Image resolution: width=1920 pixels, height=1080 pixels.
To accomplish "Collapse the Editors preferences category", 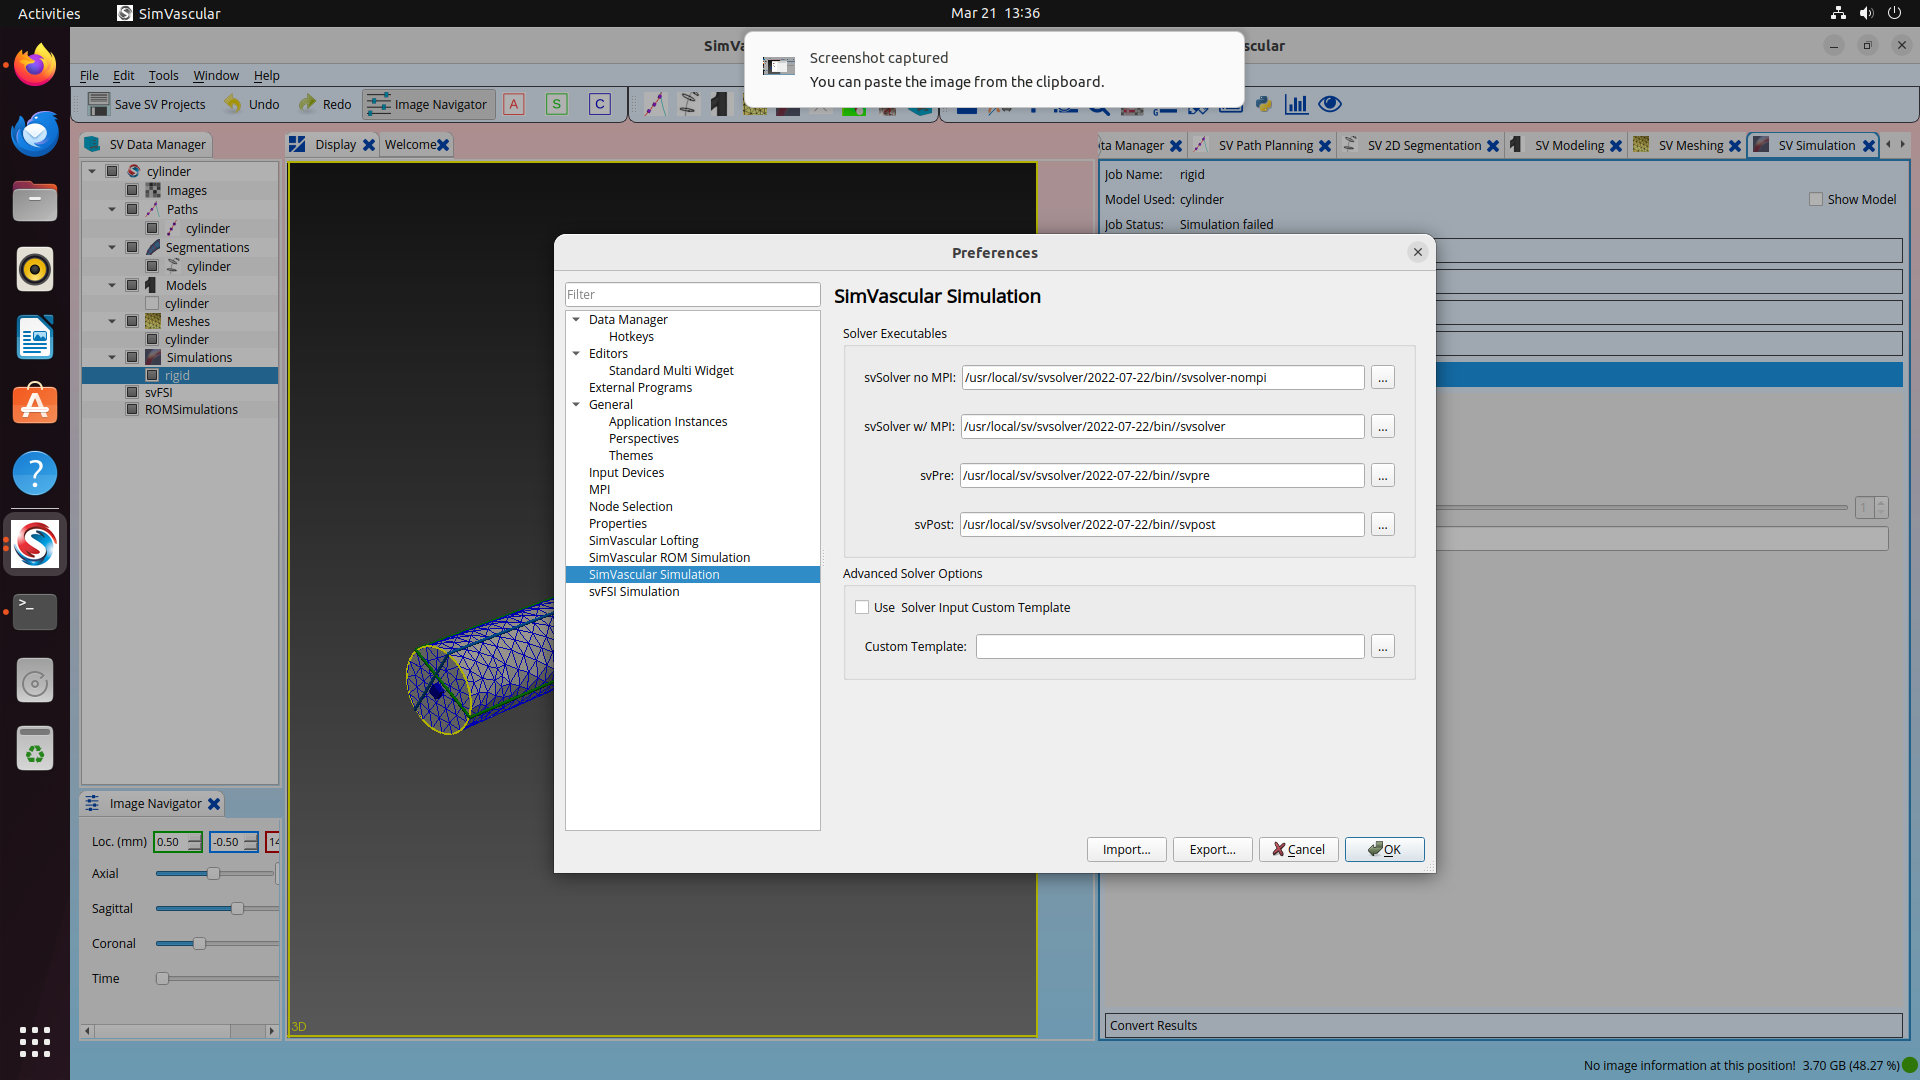I will 576,353.
